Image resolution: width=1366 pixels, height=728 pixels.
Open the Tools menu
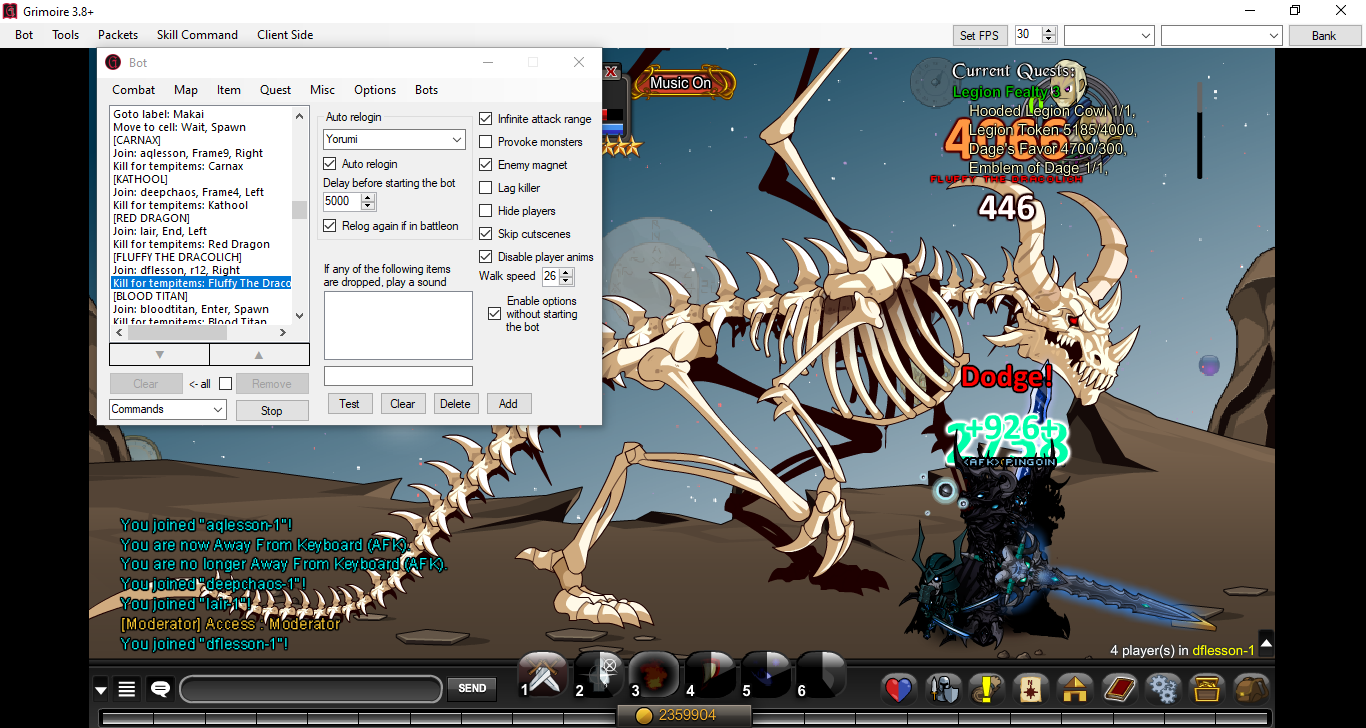tap(66, 35)
